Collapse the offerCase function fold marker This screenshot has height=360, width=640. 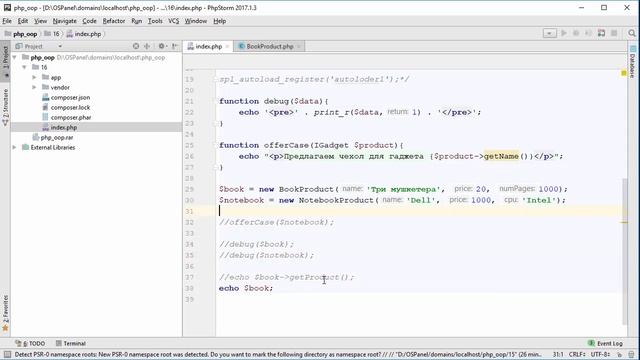(216, 145)
